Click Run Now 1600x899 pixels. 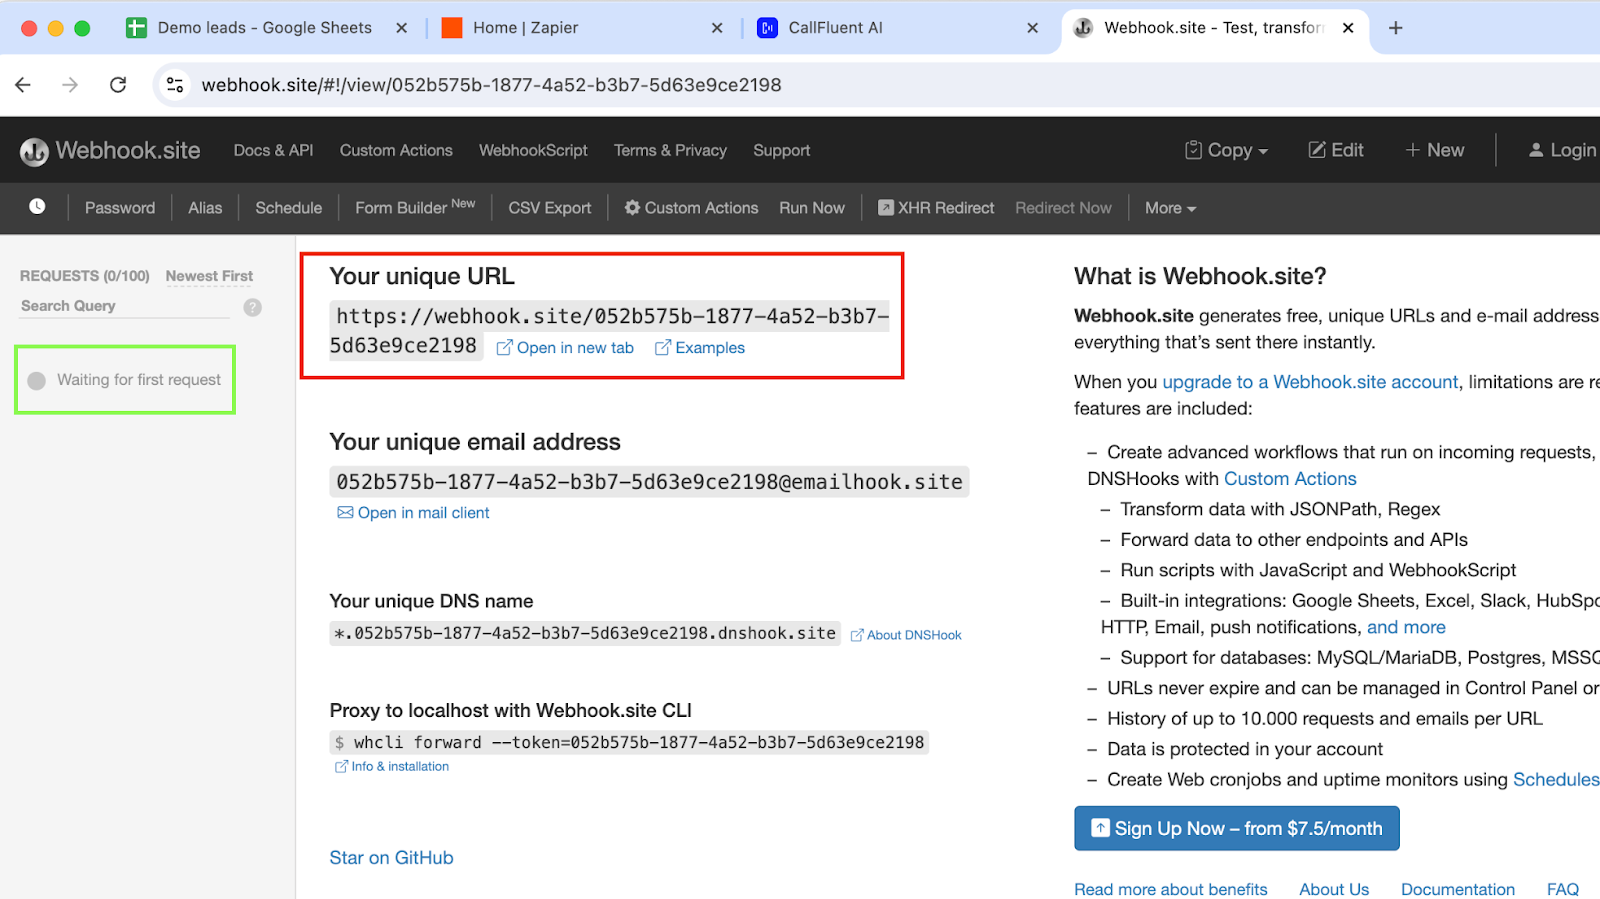tap(812, 208)
